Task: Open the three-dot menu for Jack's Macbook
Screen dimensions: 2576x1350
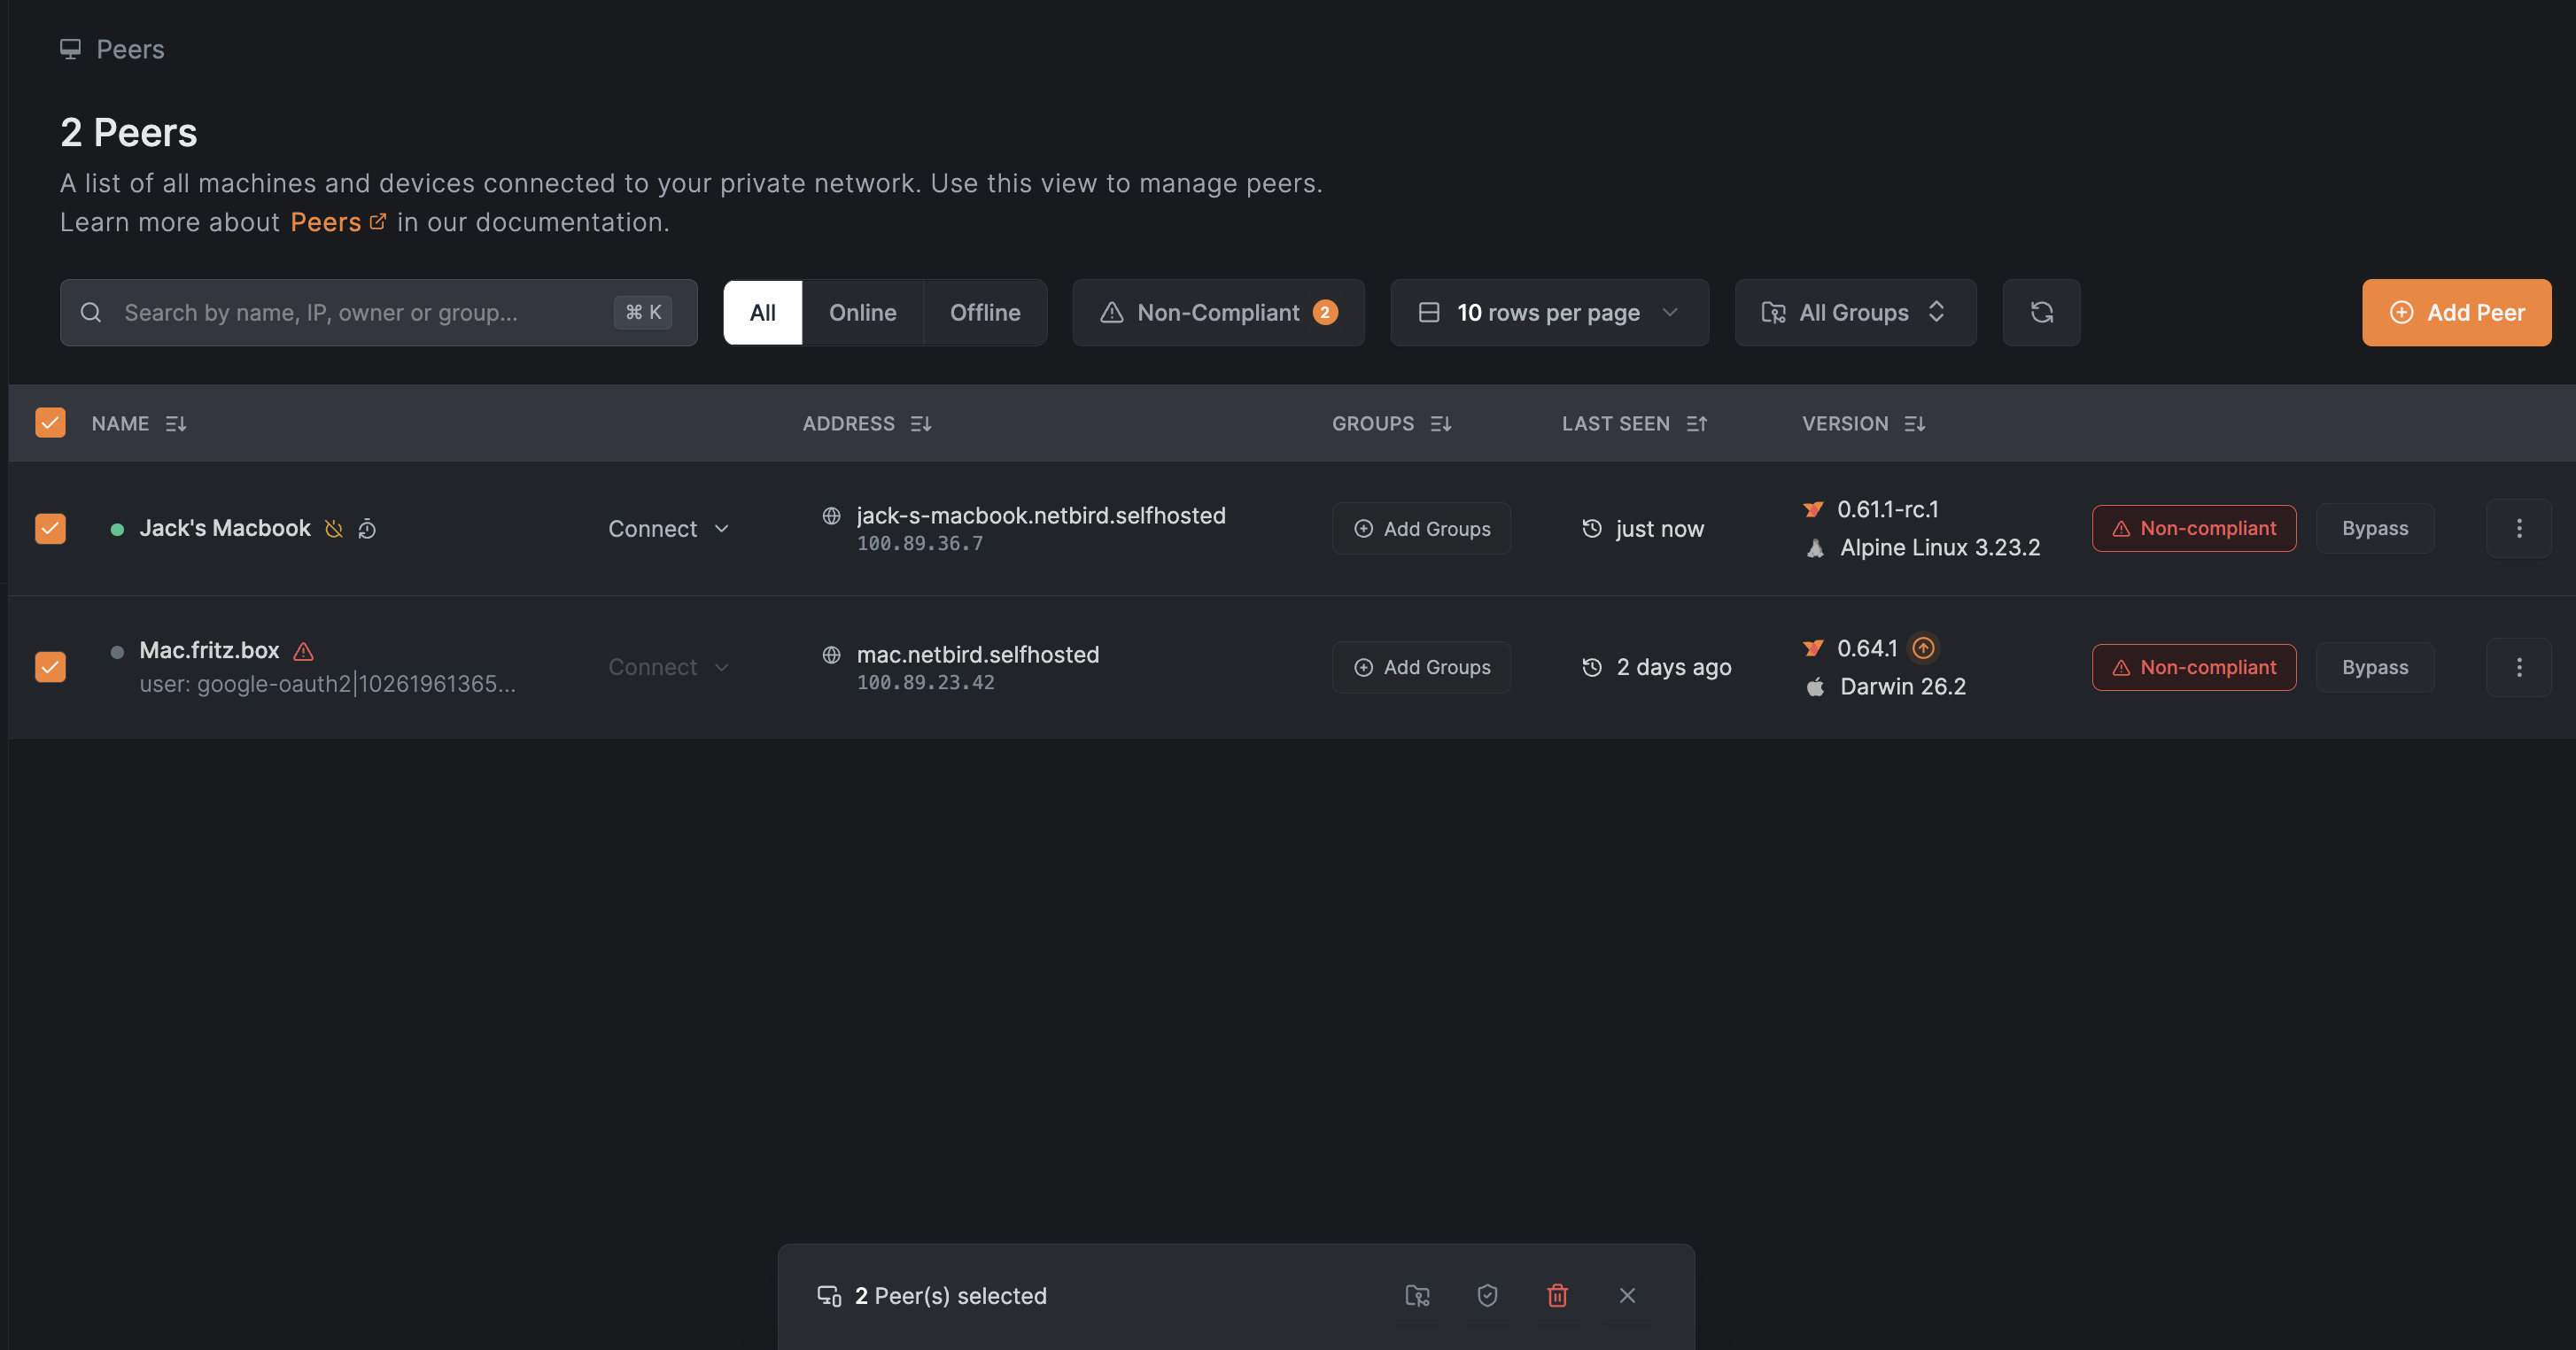Action: (2518, 528)
